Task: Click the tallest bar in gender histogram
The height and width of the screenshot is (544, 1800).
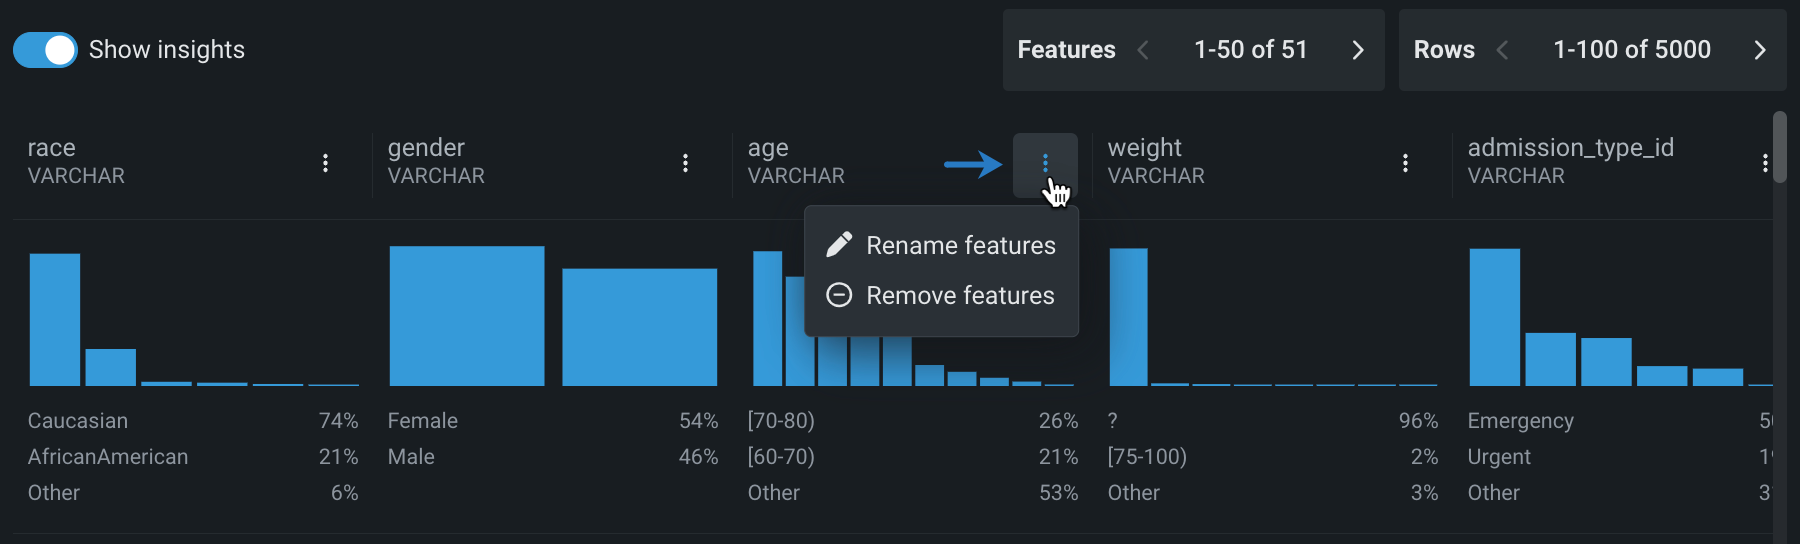Action: (467, 316)
